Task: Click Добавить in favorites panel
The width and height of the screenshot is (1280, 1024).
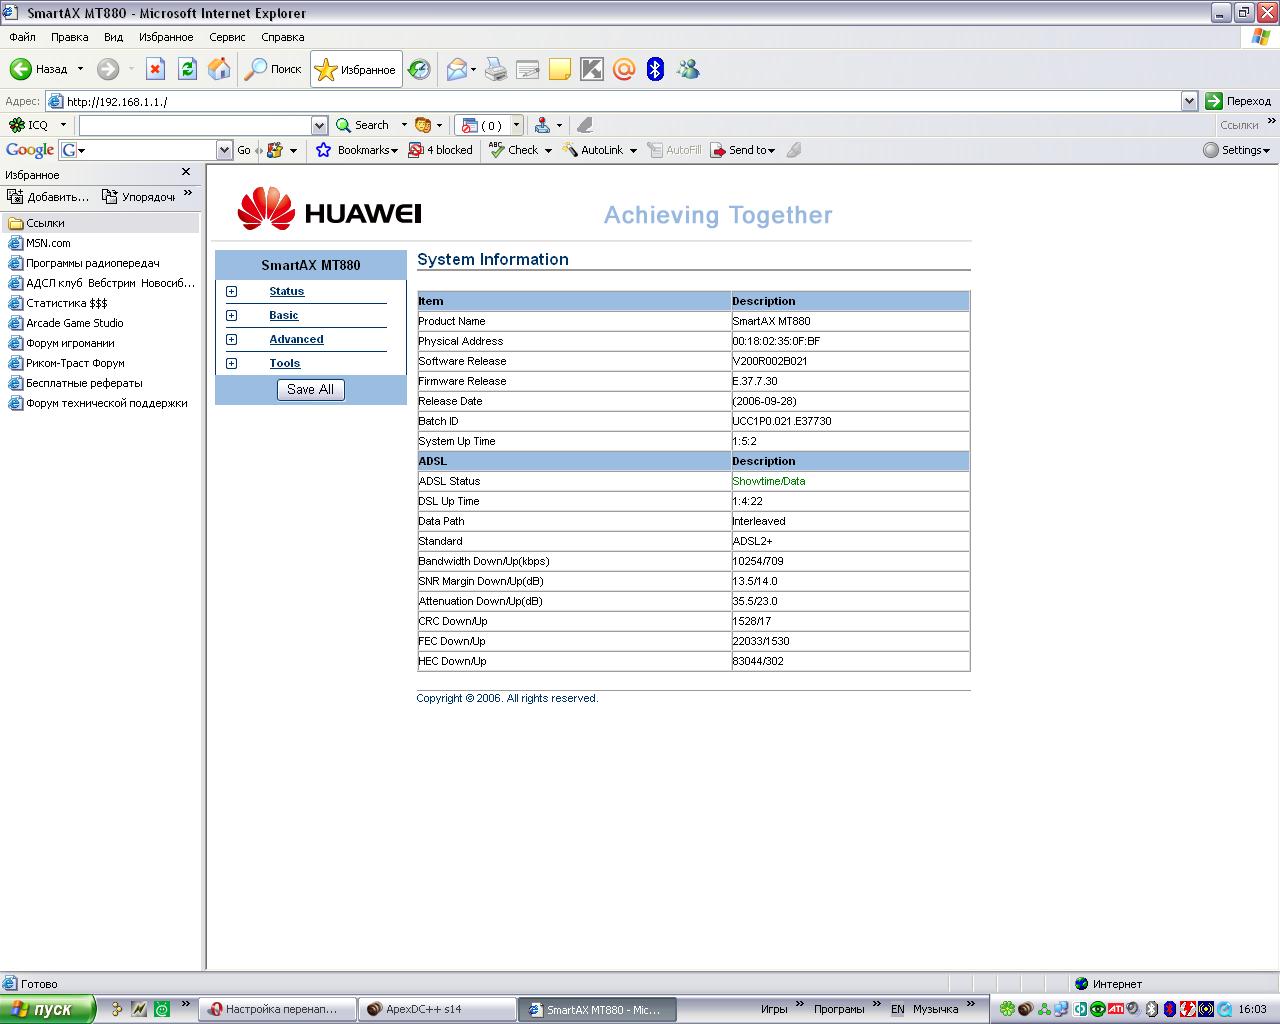Action: point(48,196)
